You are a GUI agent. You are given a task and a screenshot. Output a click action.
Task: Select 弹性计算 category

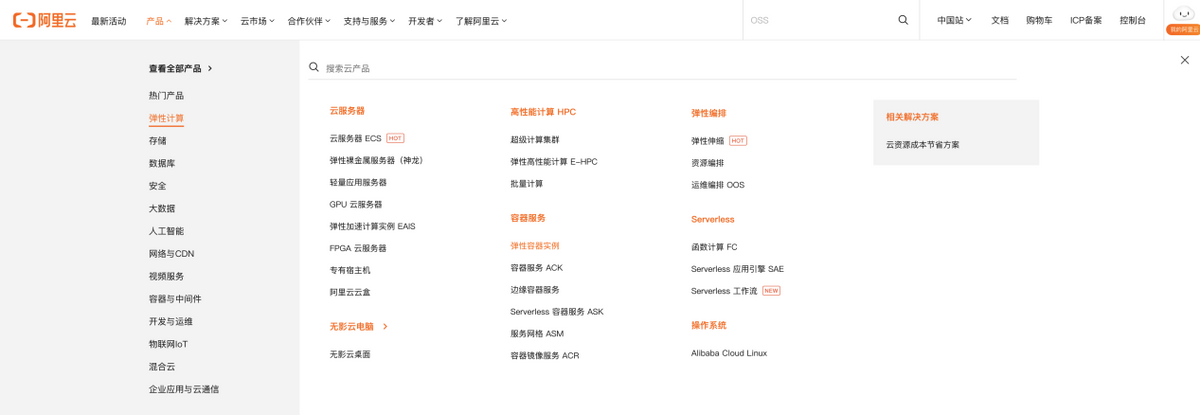pos(166,118)
